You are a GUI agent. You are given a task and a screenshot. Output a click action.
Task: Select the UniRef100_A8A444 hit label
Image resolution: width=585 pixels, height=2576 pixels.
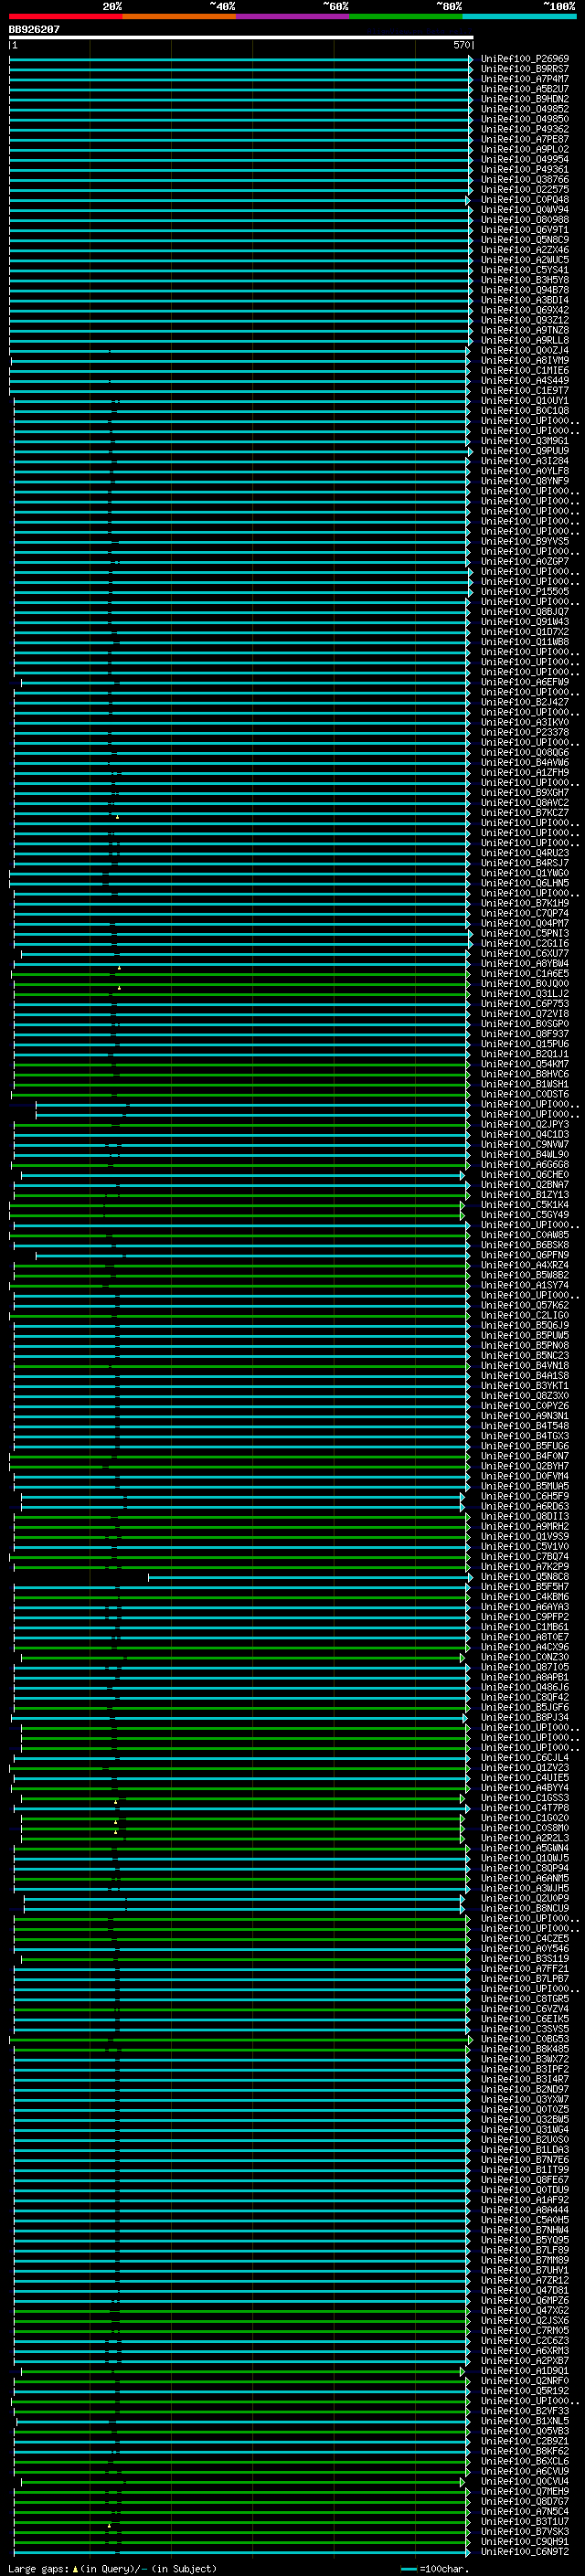click(525, 2210)
